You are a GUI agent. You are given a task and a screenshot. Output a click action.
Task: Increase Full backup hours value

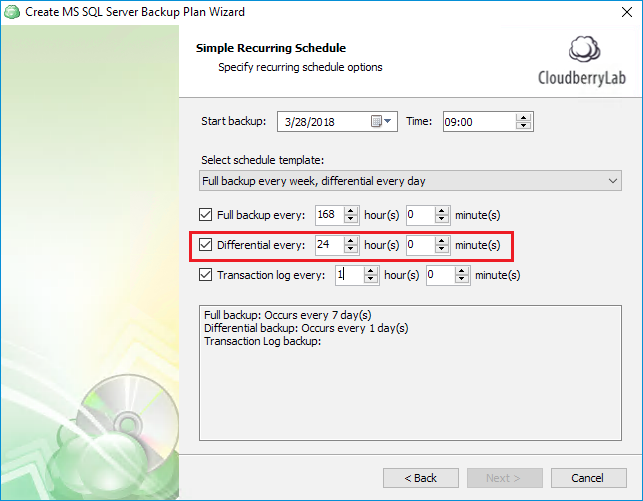point(351,211)
